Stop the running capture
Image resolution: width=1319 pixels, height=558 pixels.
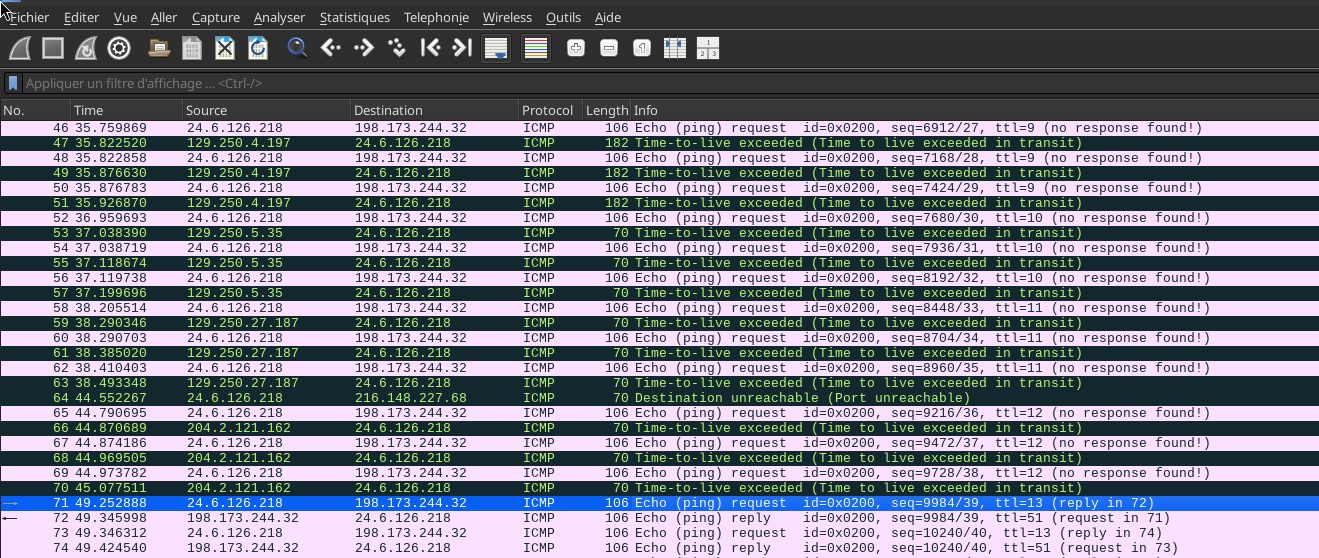point(53,47)
